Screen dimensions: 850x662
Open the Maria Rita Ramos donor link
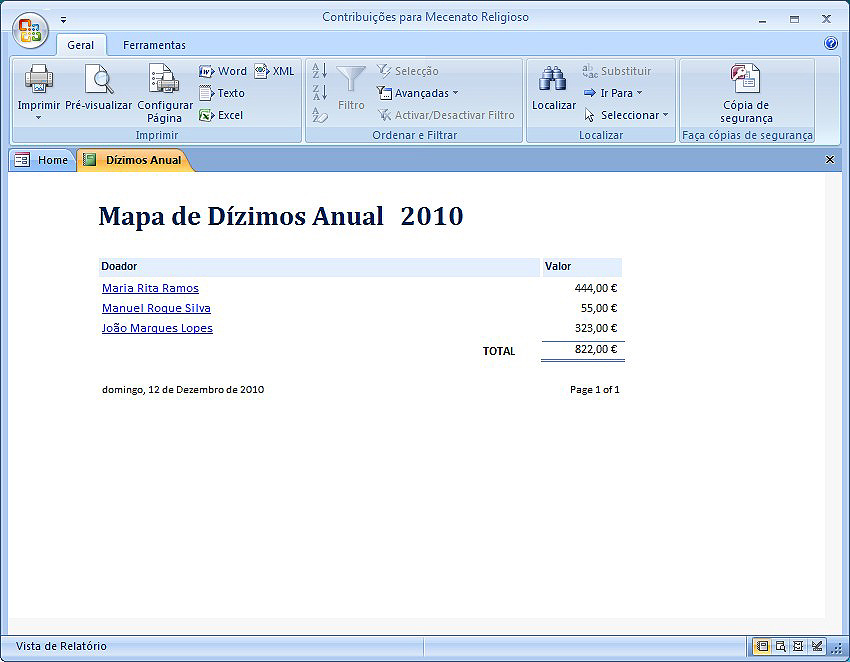click(x=150, y=288)
